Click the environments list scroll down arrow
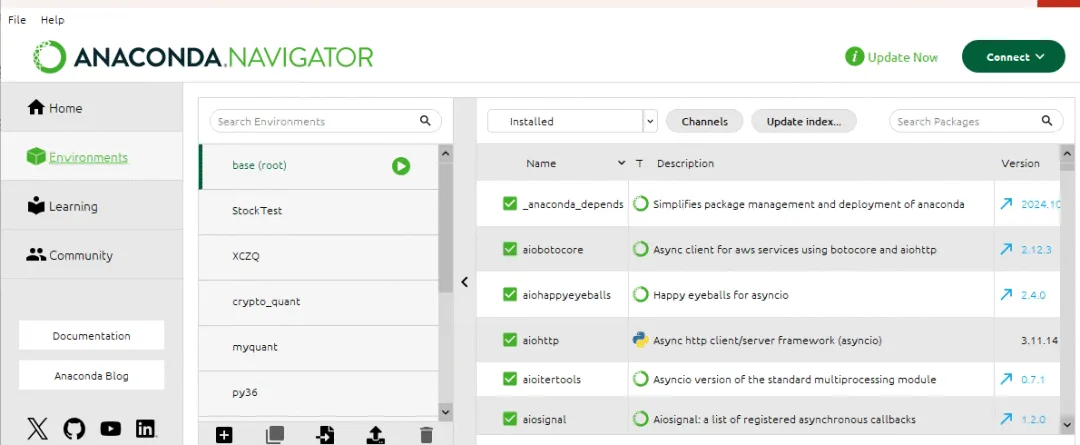1080x445 pixels. point(445,411)
